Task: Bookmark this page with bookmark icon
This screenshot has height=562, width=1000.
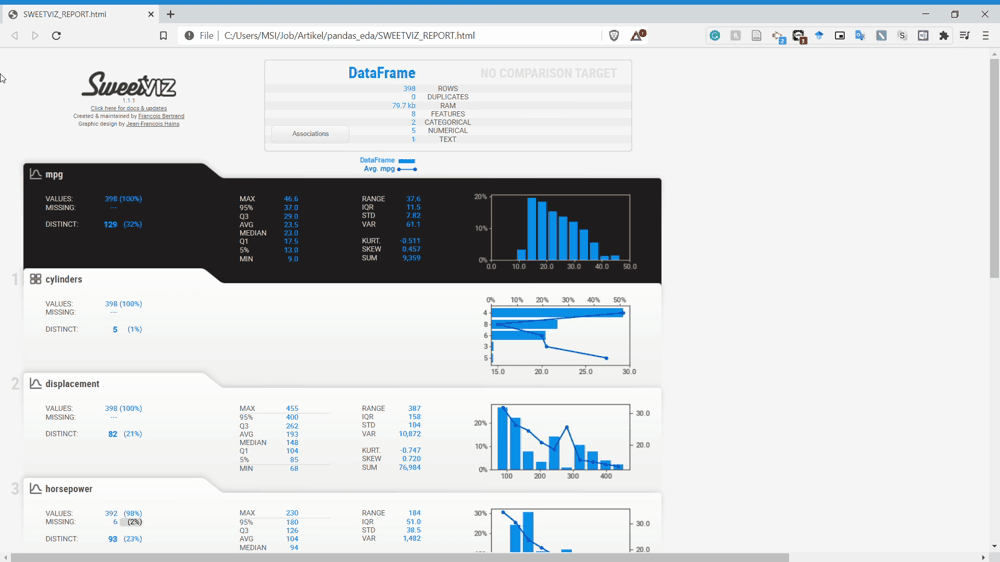Action: coord(163,36)
